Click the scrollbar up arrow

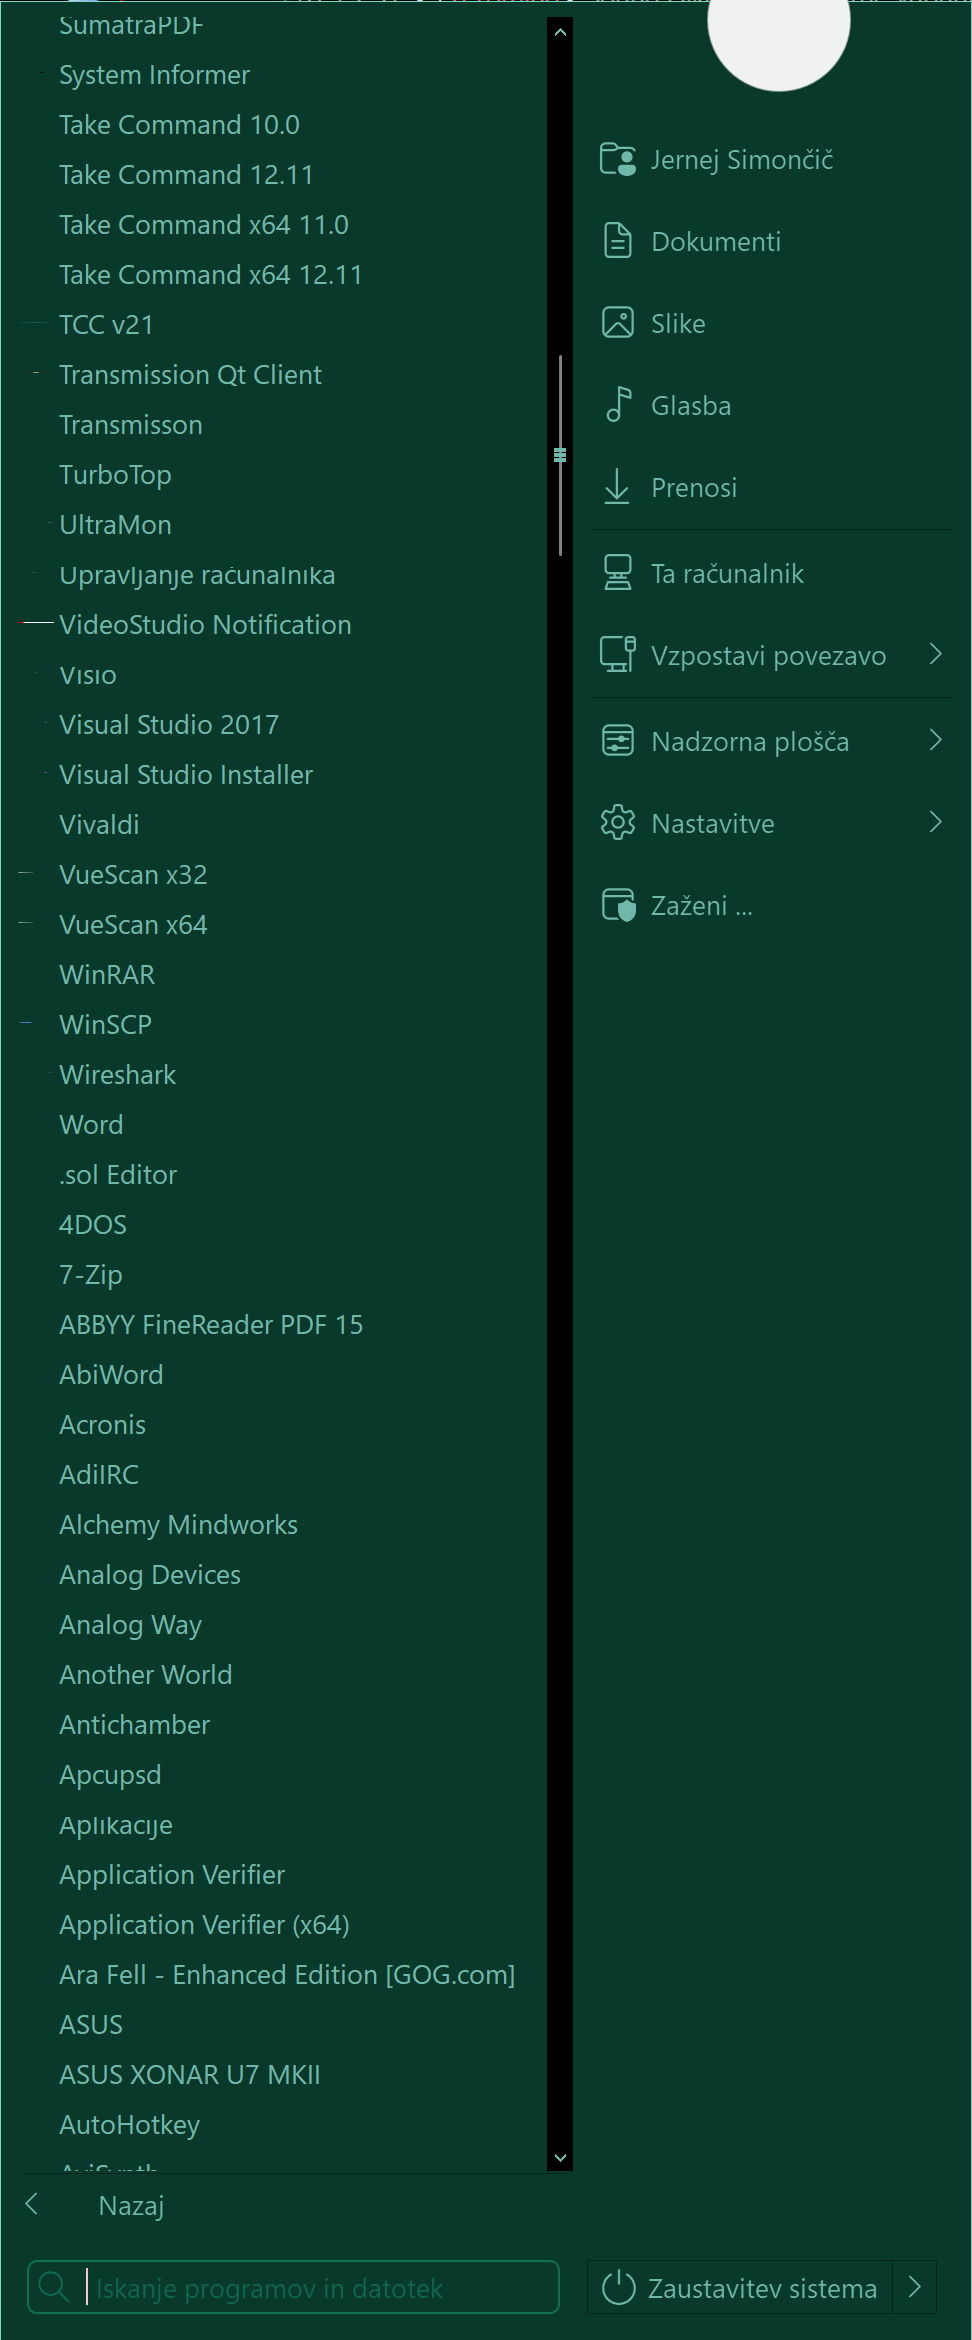(560, 33)
